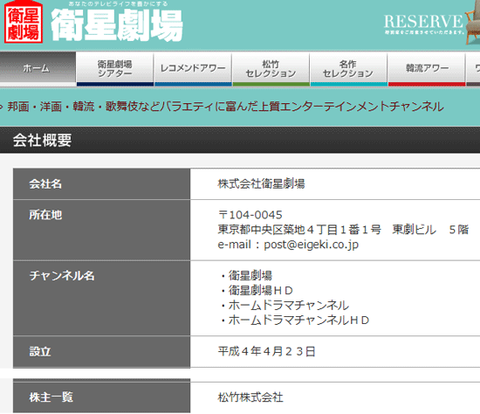Click the shareholder 松竹株式会社
480x414 pixels.
click(x=250, y=397)
